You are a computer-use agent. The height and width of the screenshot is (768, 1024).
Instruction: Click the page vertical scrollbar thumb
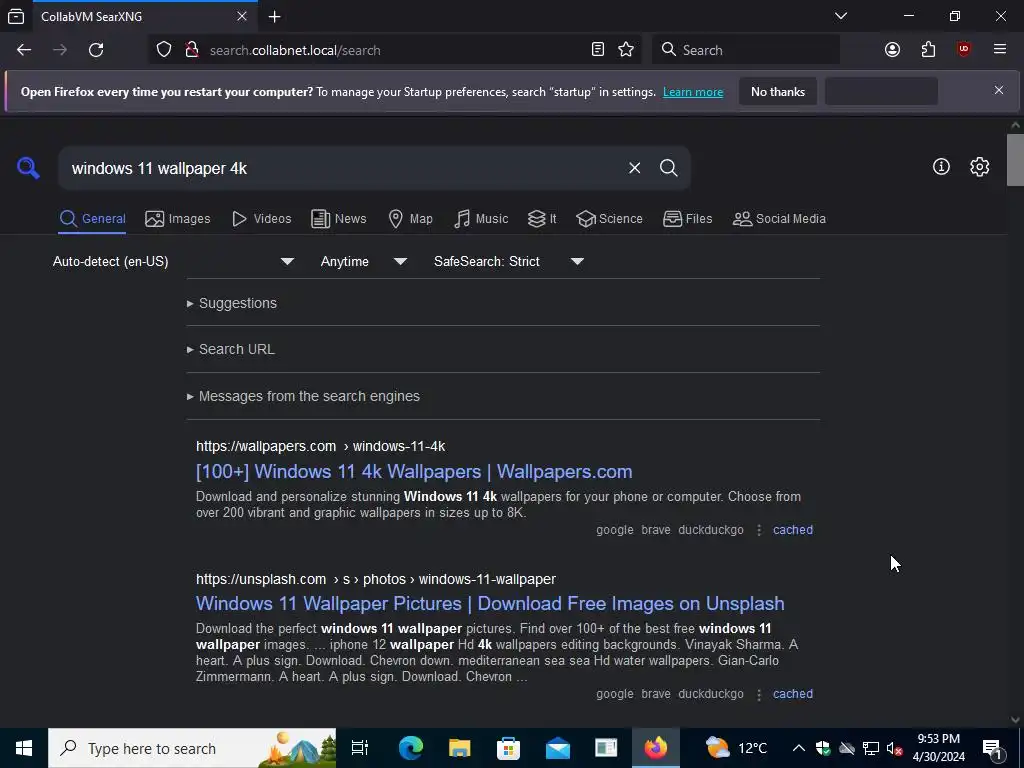pos(1015,160)
